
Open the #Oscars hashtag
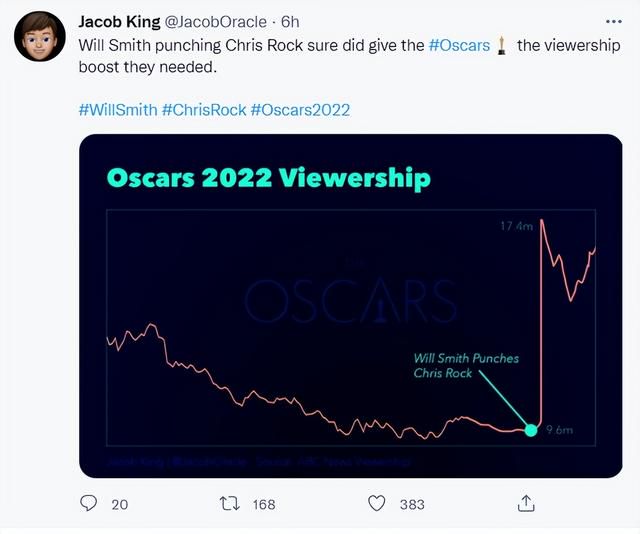coord(459,45)
